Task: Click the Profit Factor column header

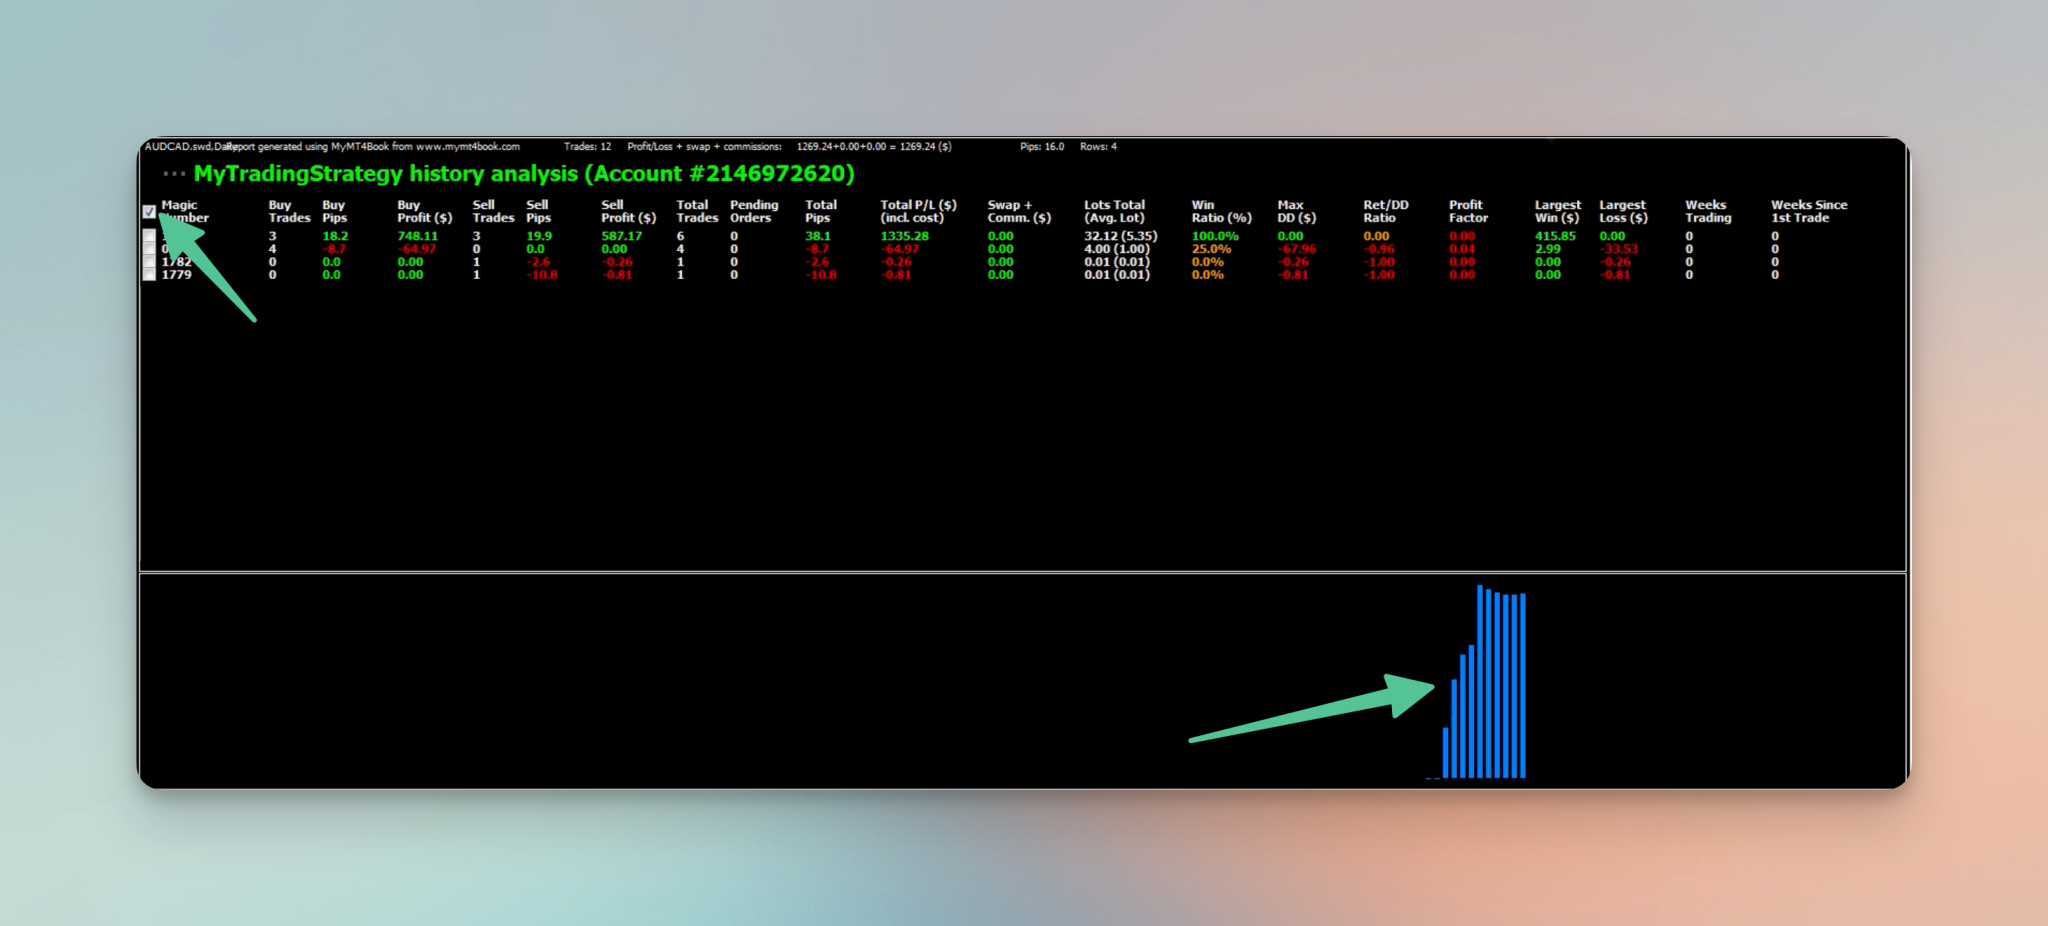Action: tap(1468, 211)
